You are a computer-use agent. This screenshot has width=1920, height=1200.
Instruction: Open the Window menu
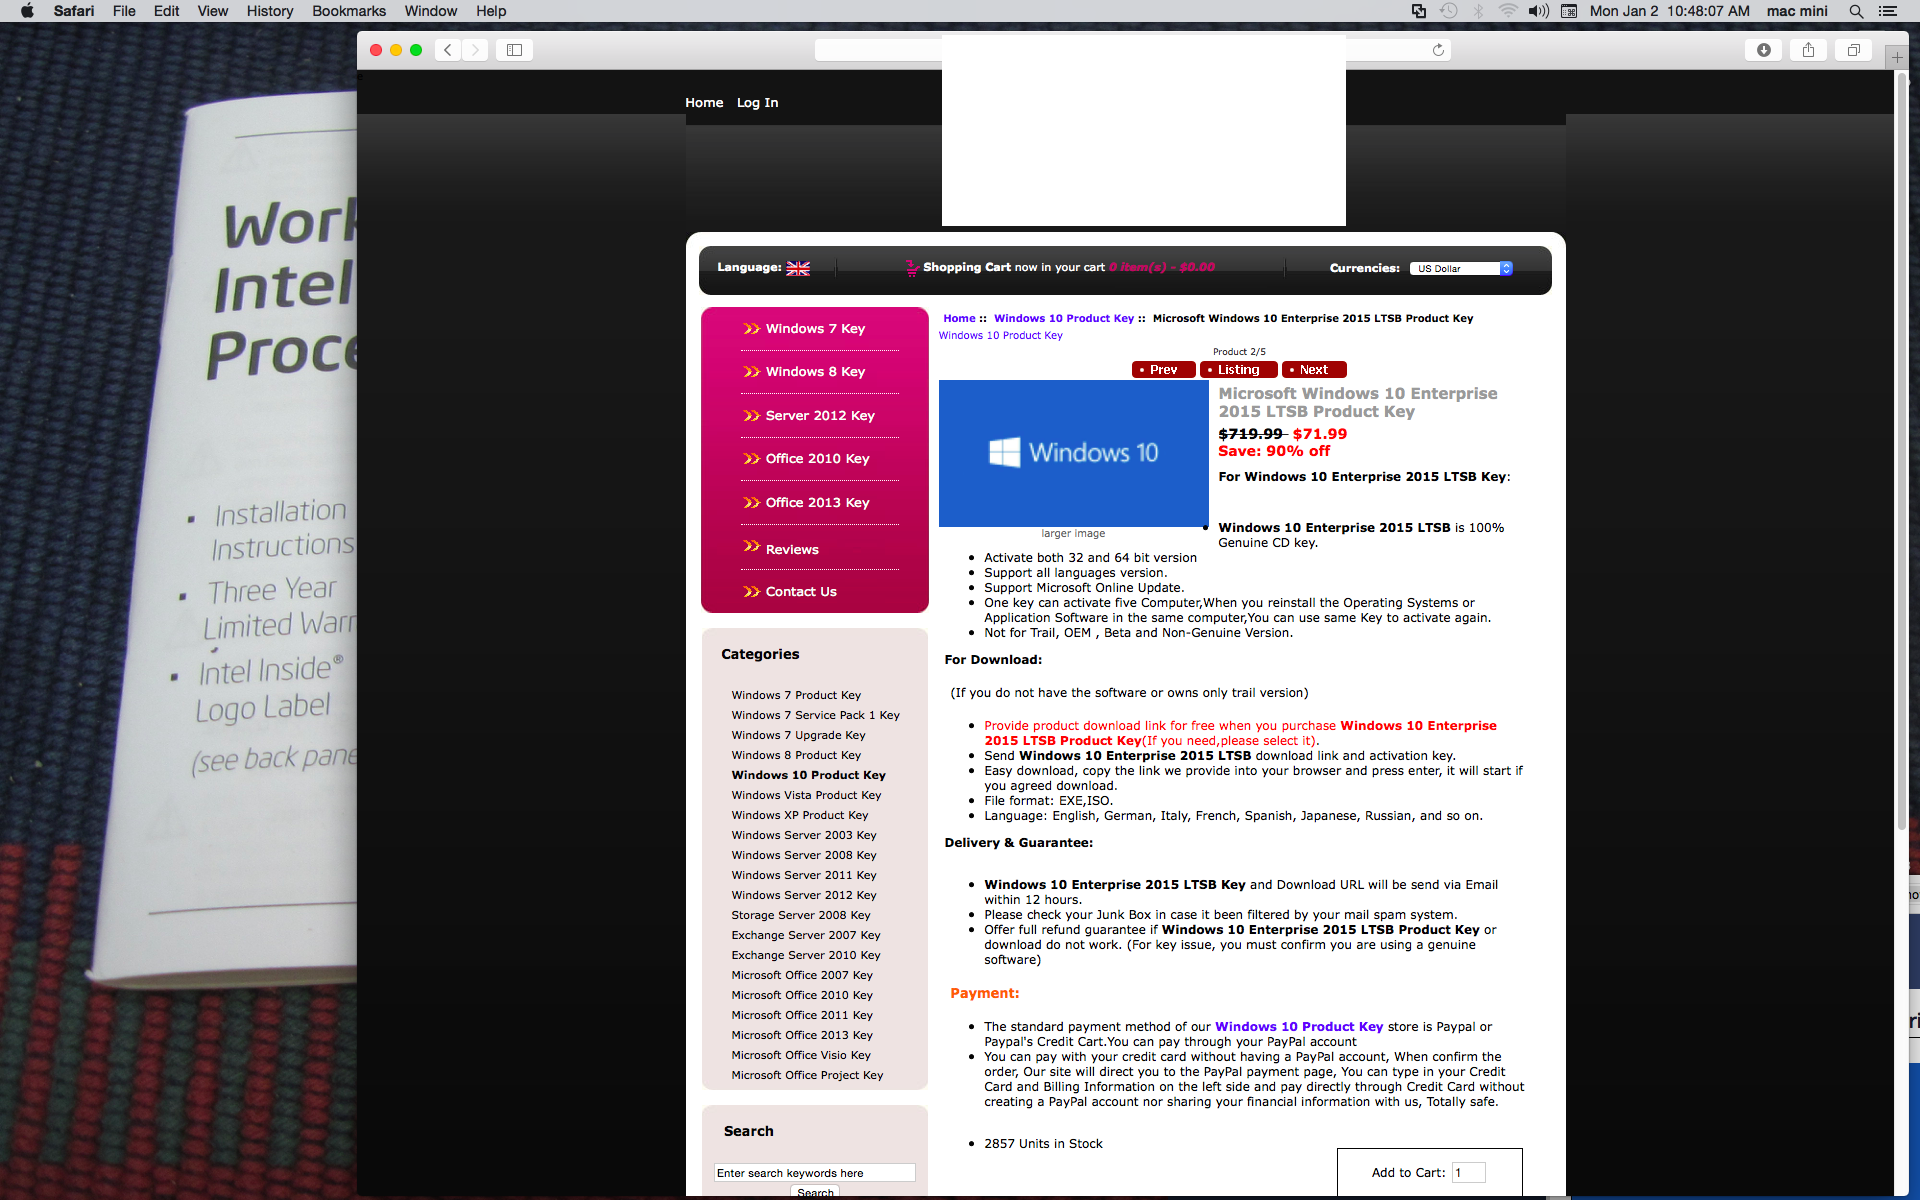click(431, 11)
